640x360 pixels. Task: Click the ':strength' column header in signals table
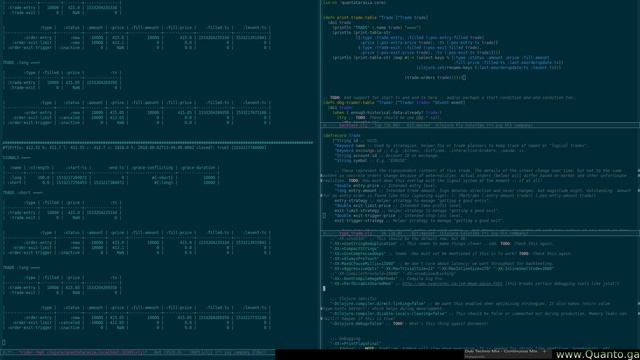click(x=39, y=168)
